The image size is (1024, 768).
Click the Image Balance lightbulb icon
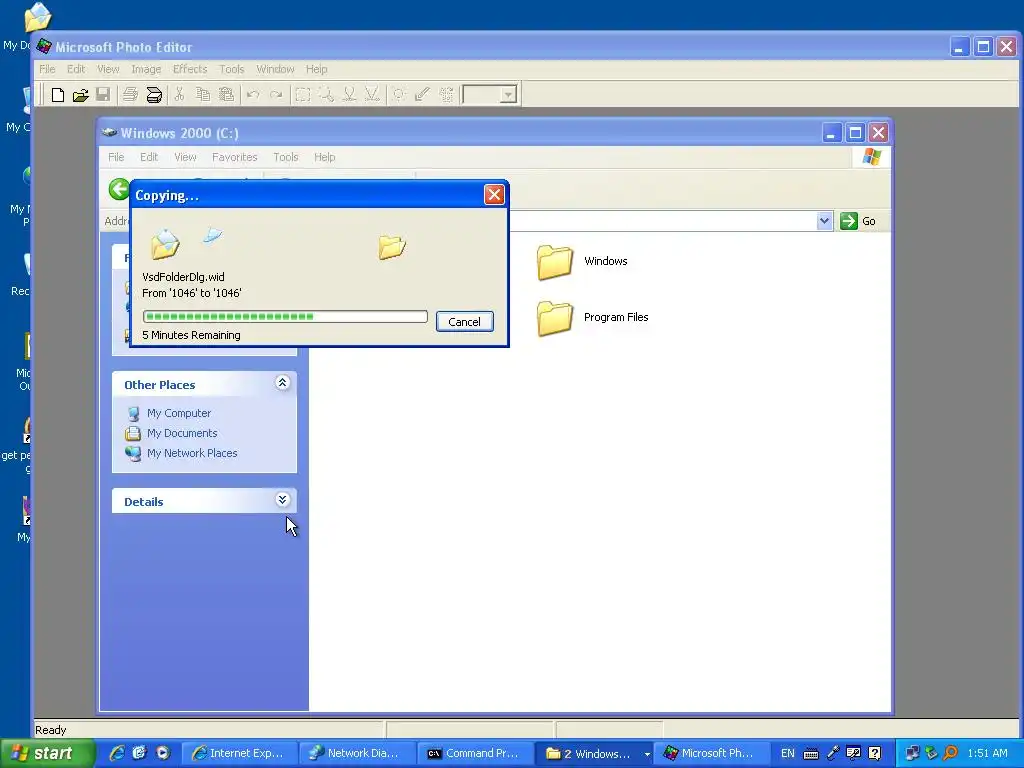tap(399, 95)
